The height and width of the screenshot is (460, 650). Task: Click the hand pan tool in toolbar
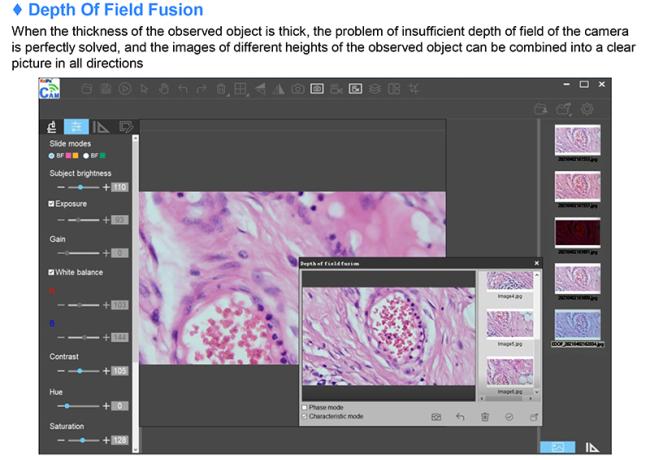163,89
